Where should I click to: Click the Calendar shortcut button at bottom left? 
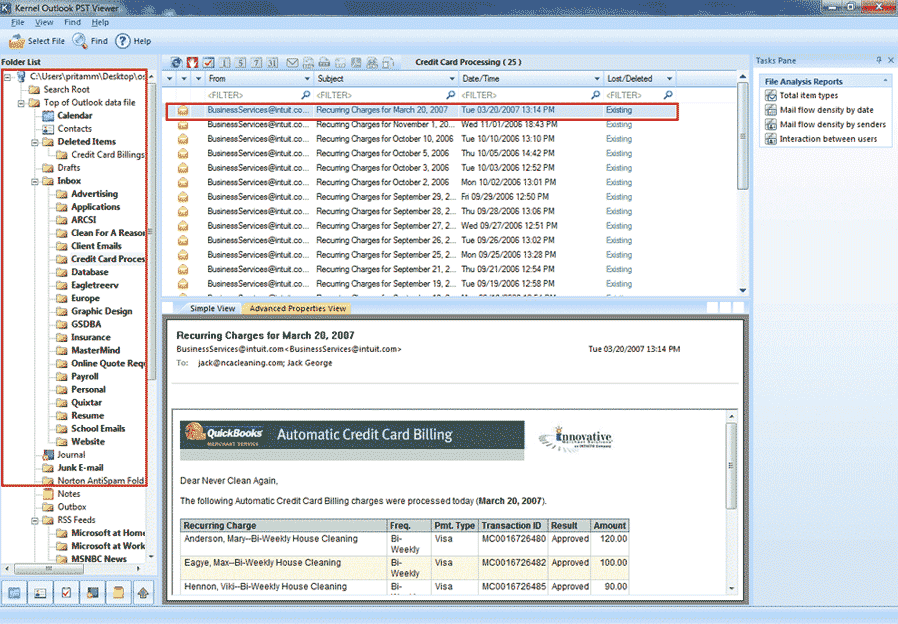[x=15, y=593]
